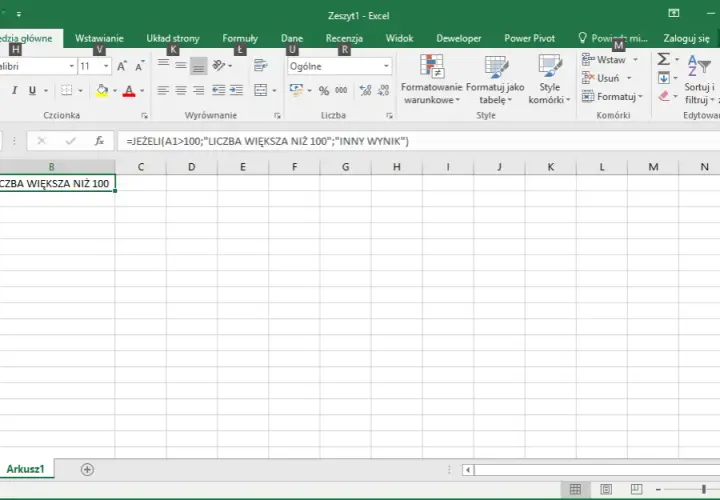Click the Italic formatting icon

(15, 90)
